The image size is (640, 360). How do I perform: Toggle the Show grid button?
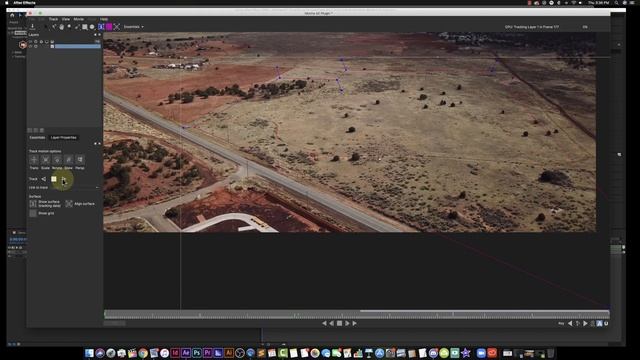pyautogui.click(x=33, y=213)
